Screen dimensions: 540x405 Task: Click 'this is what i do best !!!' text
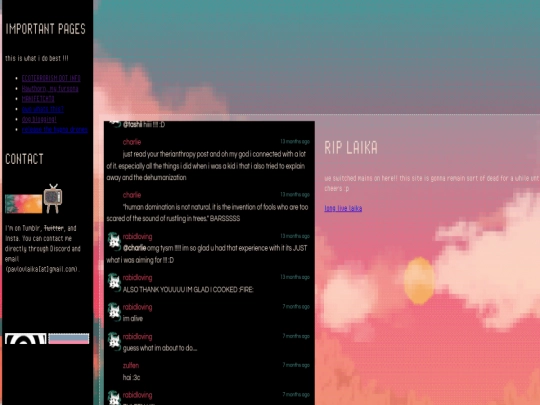coord(37,58)
